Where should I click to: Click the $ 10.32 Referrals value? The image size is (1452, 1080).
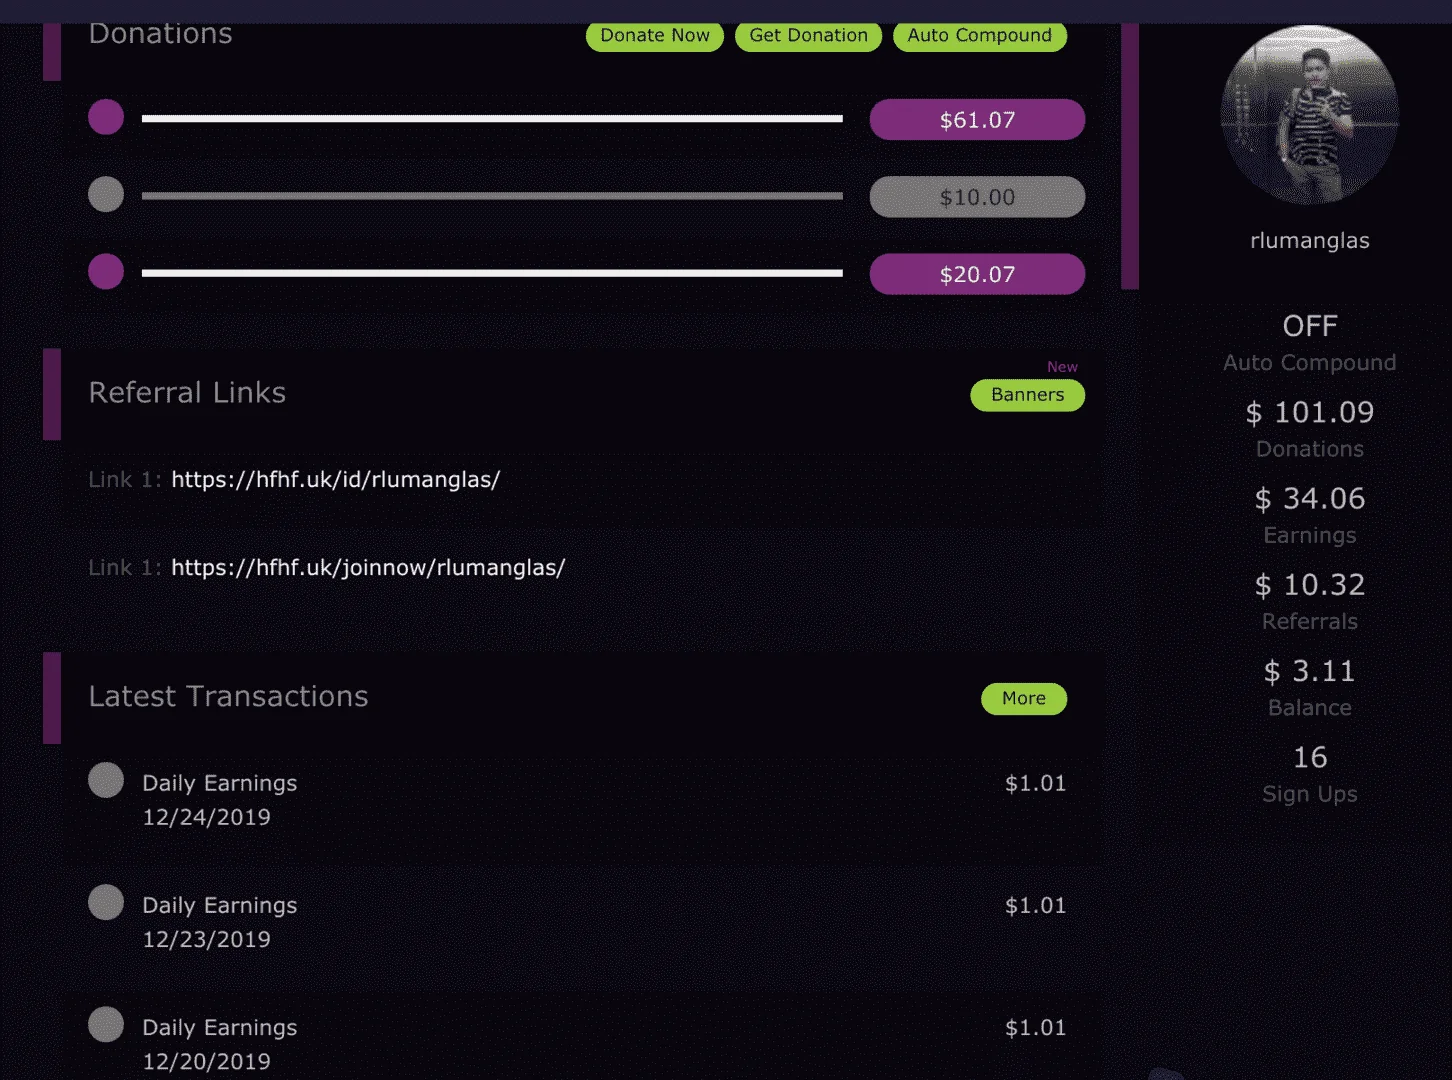[1309, 585]
